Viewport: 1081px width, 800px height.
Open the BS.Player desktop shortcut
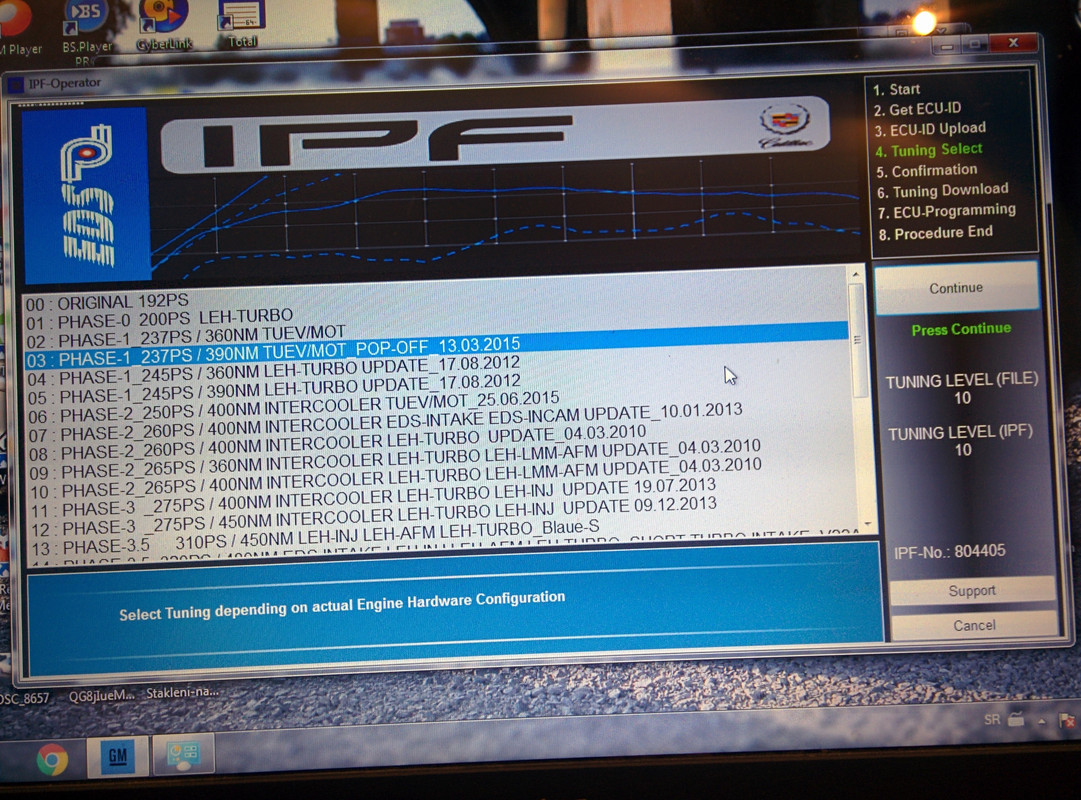click(86, 30)
